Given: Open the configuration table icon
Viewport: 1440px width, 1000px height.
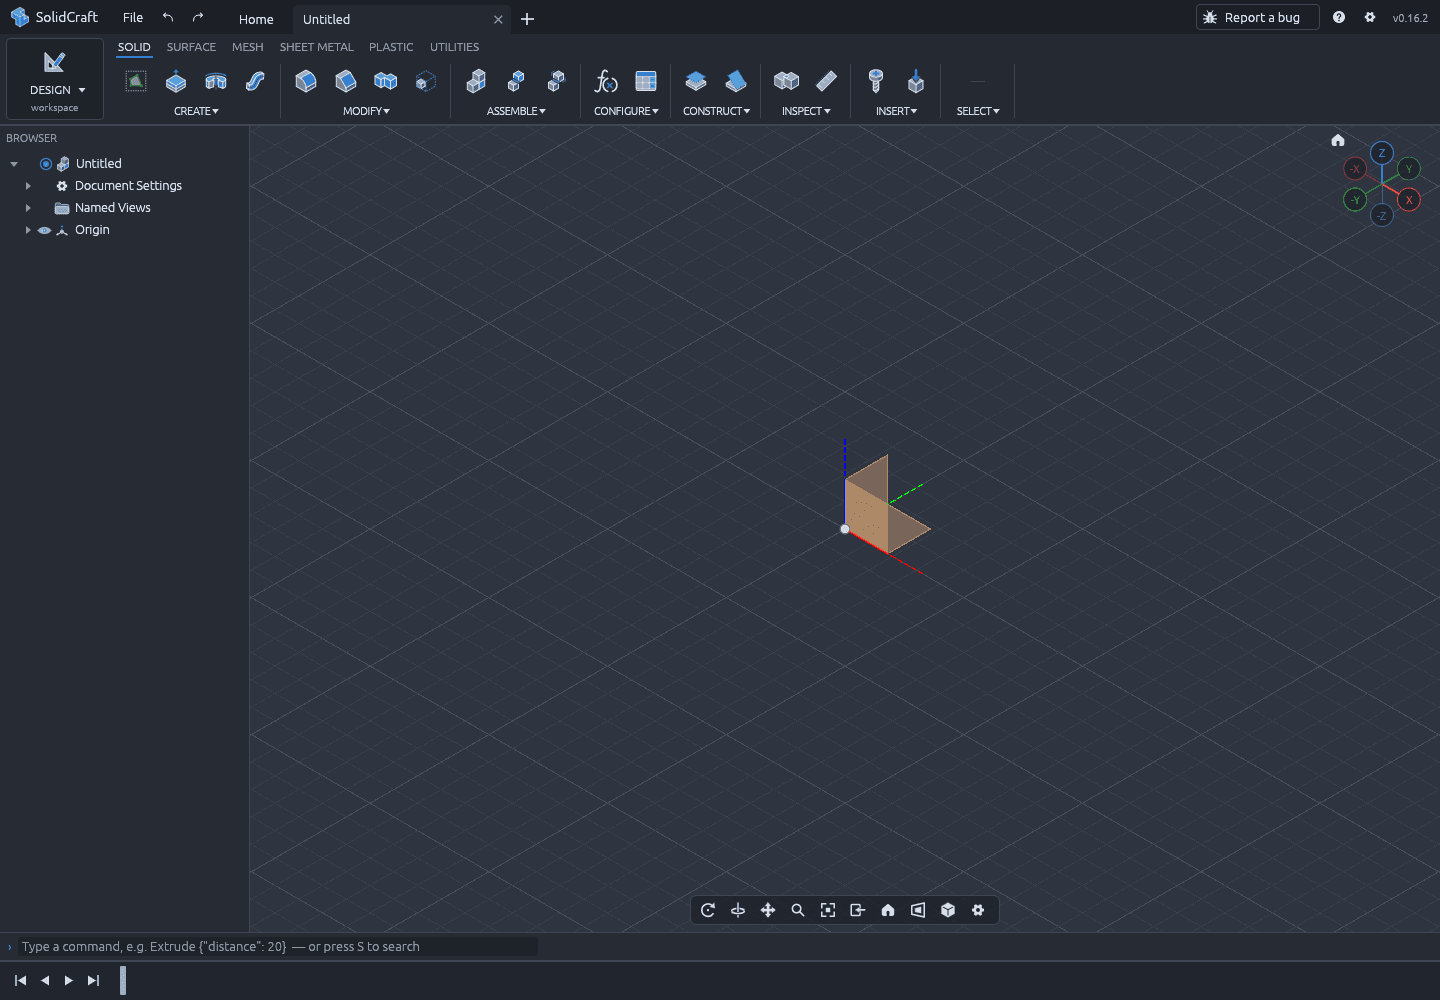Looking at the screenshot, I should point(646,82).
